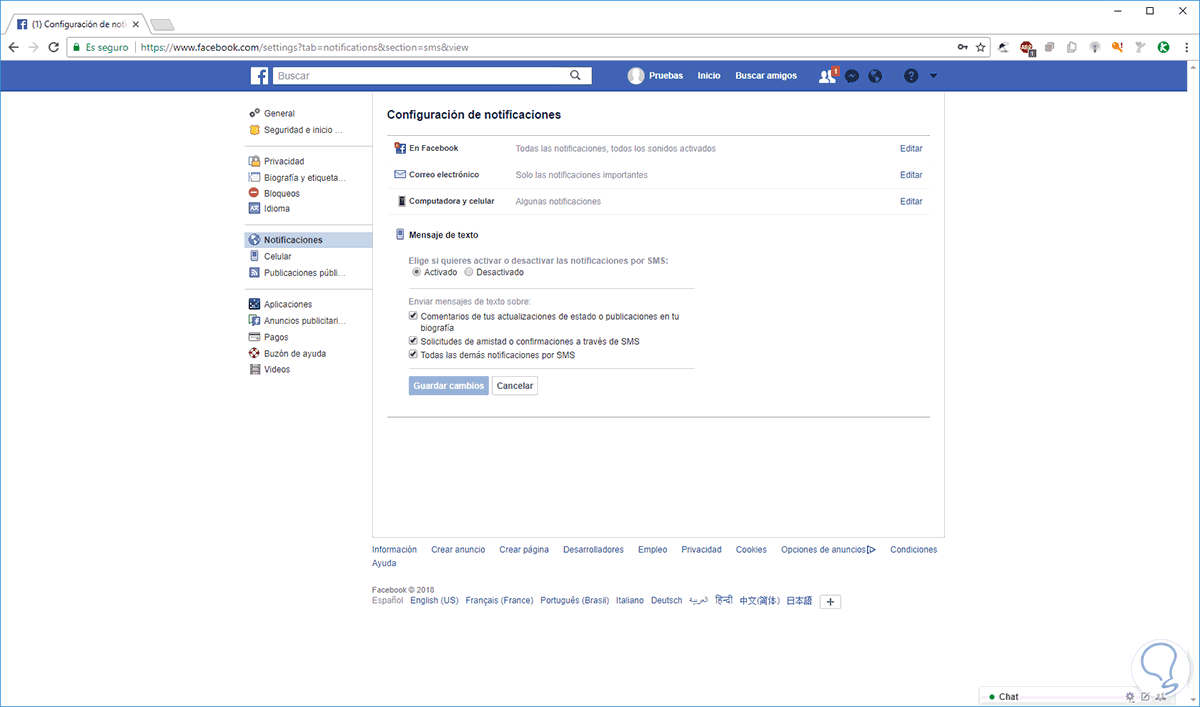Click the Pruebas profile name
This screenshot has width=1200, height=707.
coord(666,76)
